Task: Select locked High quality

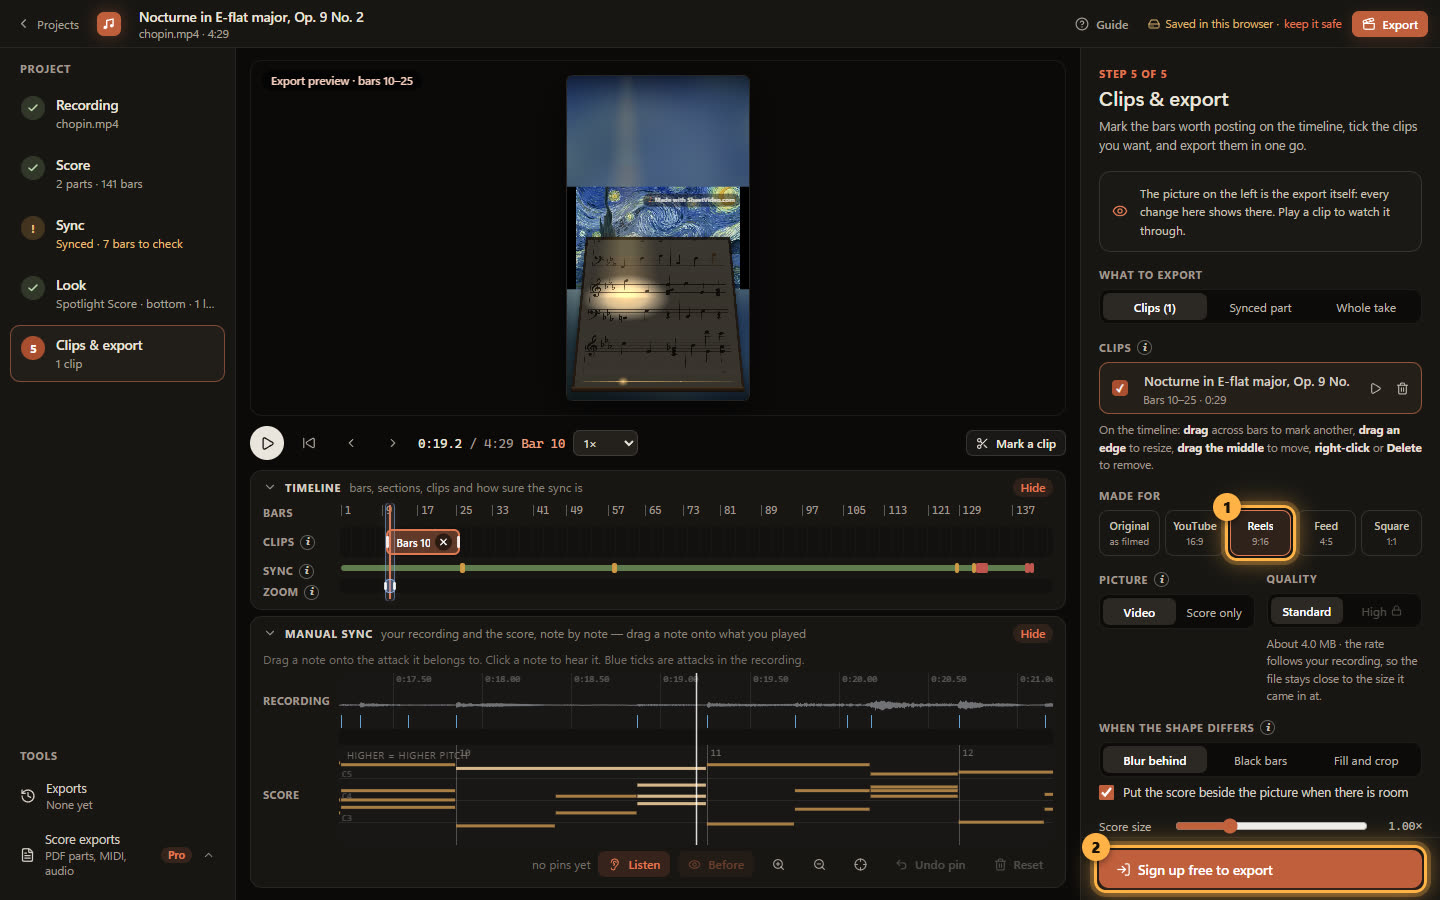Action: pyautogui.click(x=1381, y=612)
